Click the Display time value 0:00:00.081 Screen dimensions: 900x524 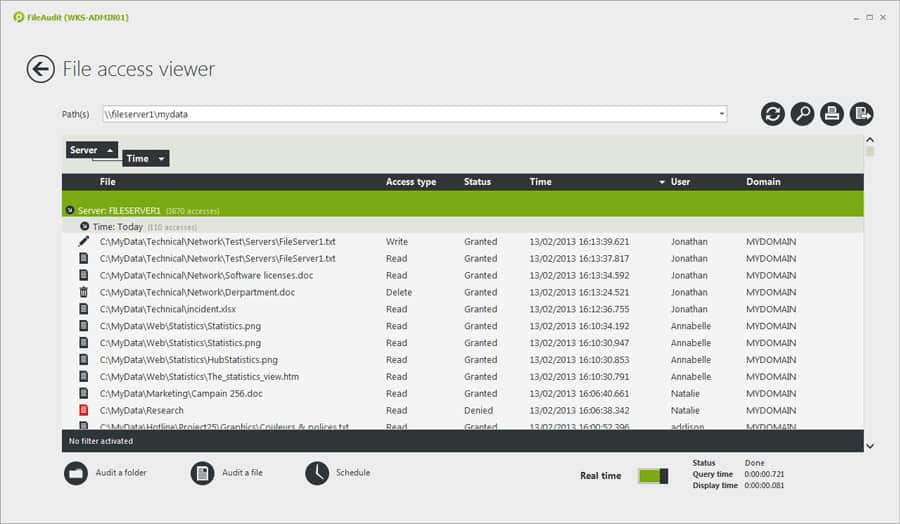coord(764,486)
